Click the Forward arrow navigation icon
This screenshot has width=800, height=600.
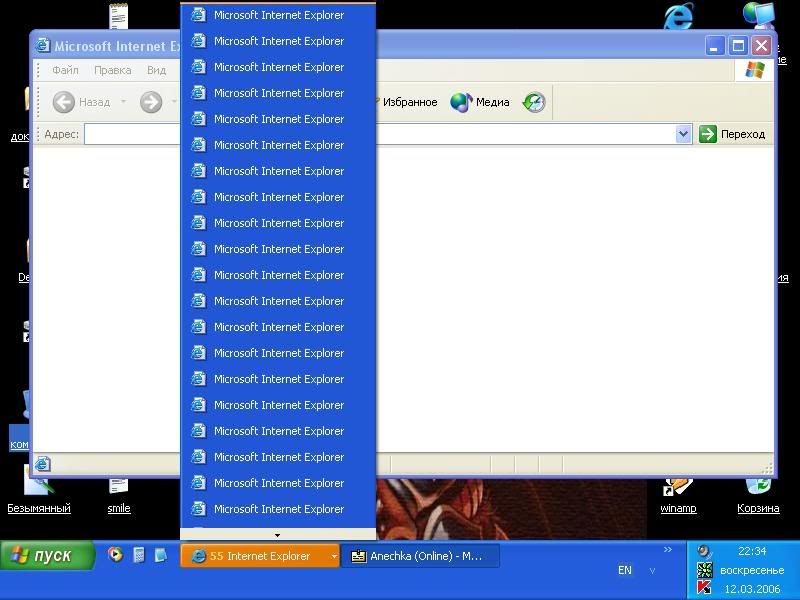tap(151, 102)
